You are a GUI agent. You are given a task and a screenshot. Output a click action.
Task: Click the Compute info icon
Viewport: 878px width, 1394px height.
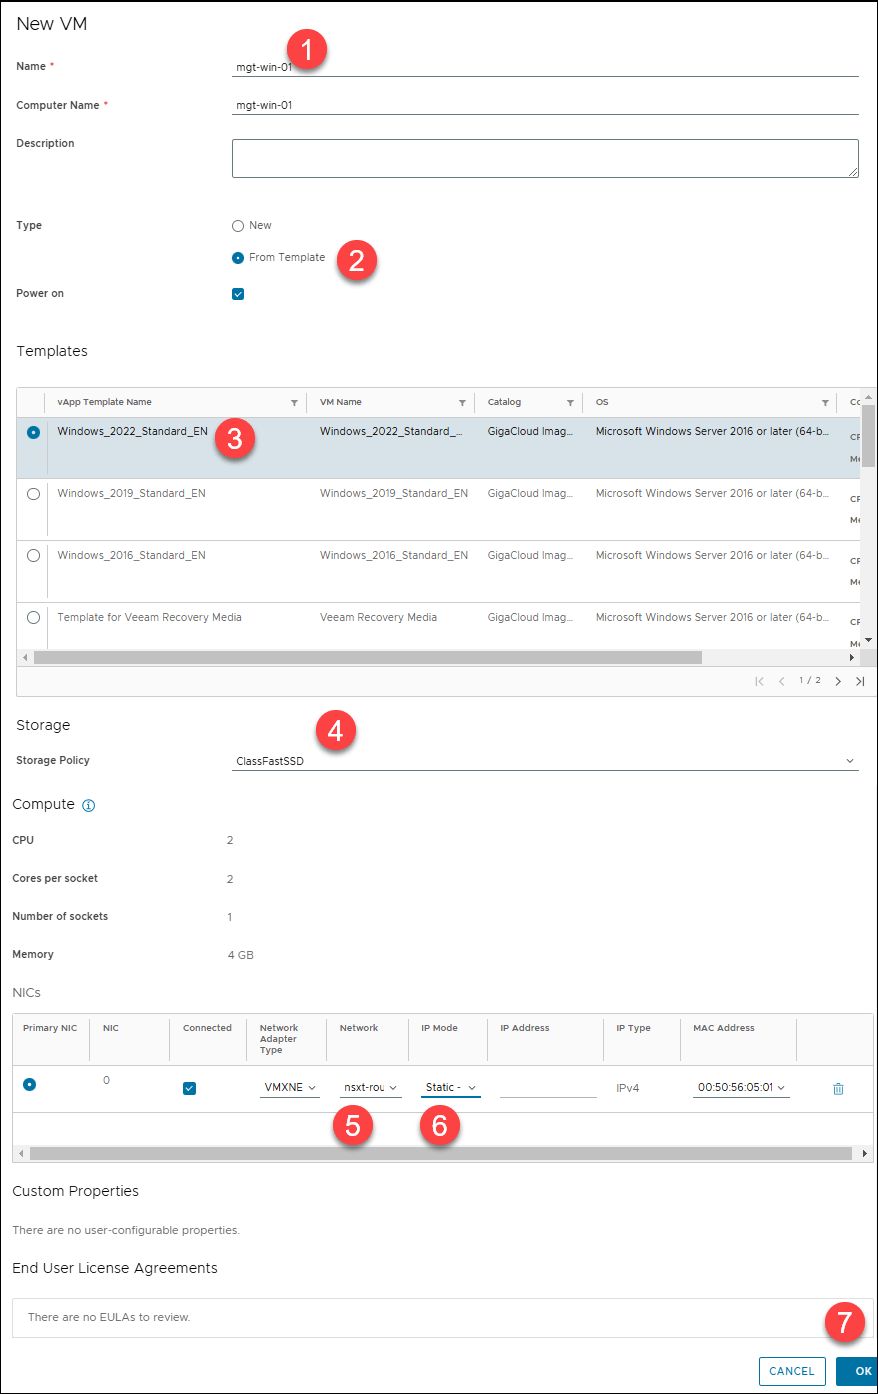tap(88, 805)
